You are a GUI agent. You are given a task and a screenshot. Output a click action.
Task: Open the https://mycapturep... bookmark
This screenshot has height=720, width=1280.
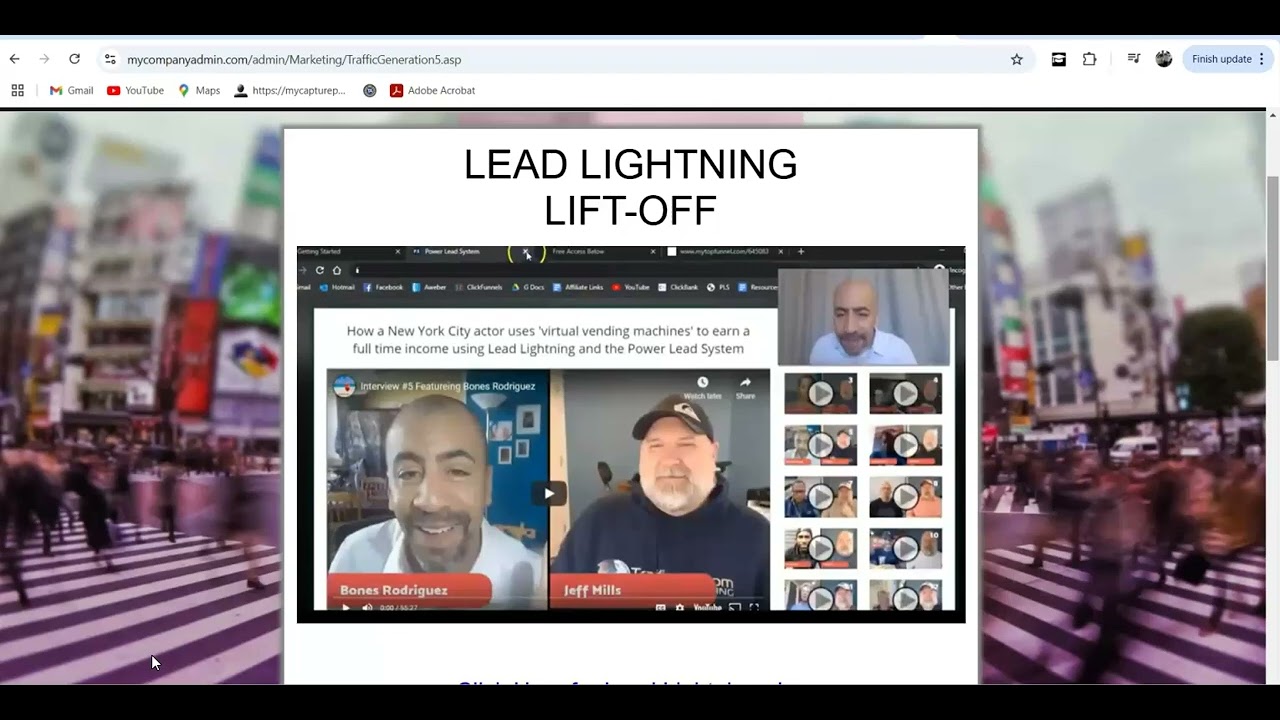click(290, 90)
